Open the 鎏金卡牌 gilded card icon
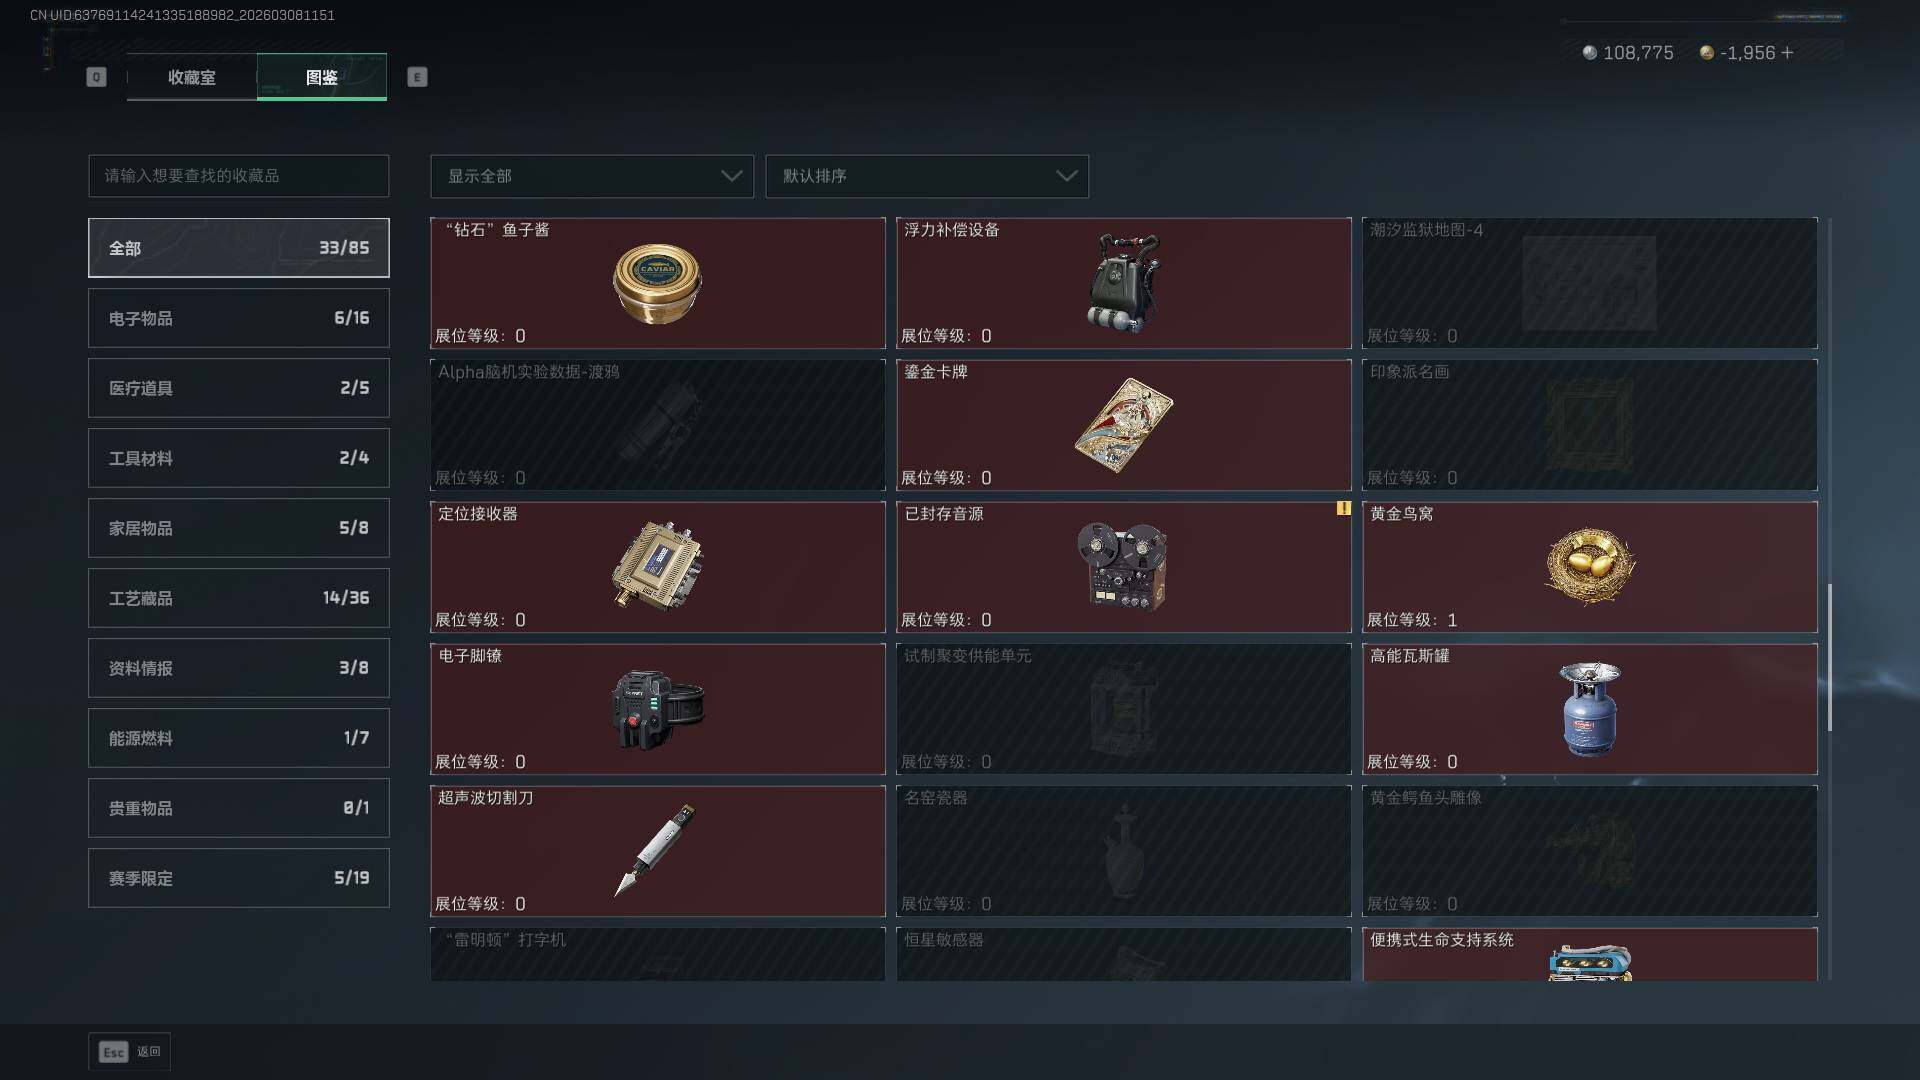Viewport: 1920px width, 1080px height. coord(1124,425)
